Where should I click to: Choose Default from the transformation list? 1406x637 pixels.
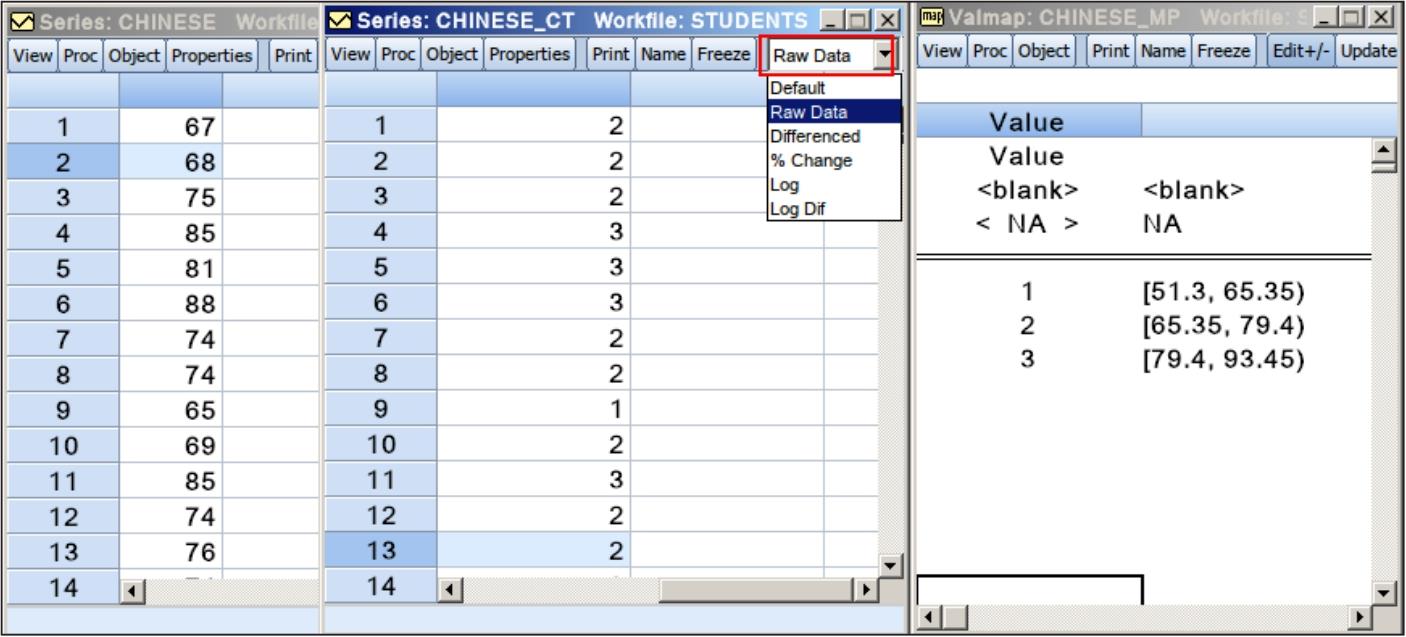tap(834, 87)
